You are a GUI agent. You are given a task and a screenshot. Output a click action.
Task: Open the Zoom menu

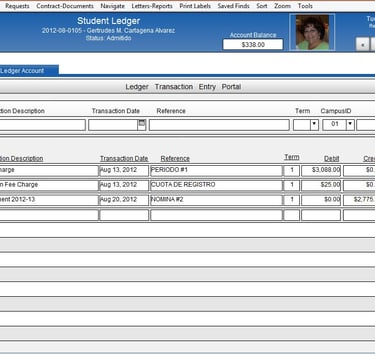point(282,6)
